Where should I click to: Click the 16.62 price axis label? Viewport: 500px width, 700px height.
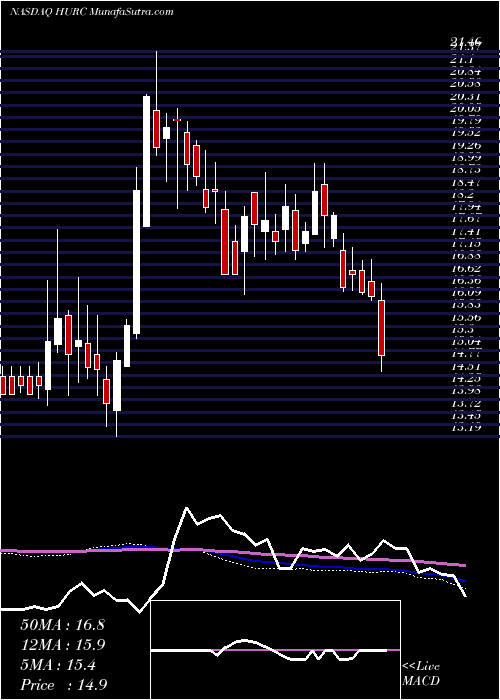[465, 269]
